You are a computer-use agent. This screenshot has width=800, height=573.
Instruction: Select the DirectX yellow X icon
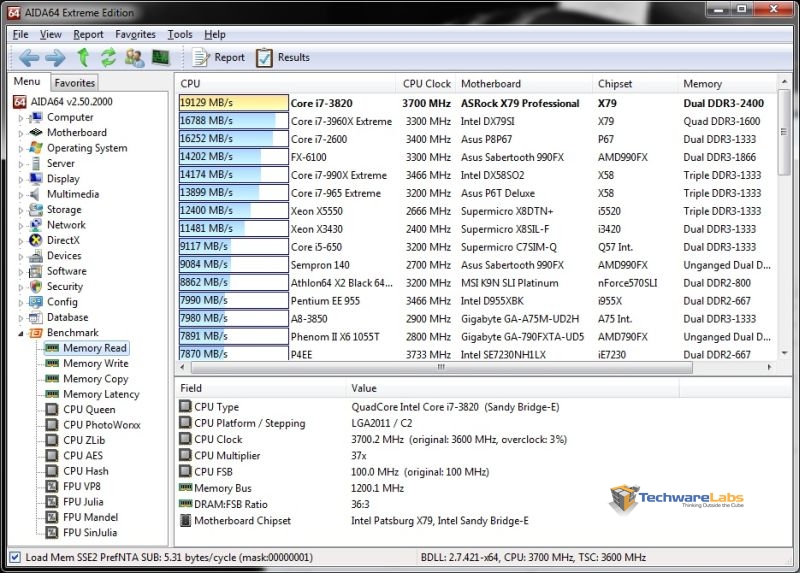click(x=36, y=240)
